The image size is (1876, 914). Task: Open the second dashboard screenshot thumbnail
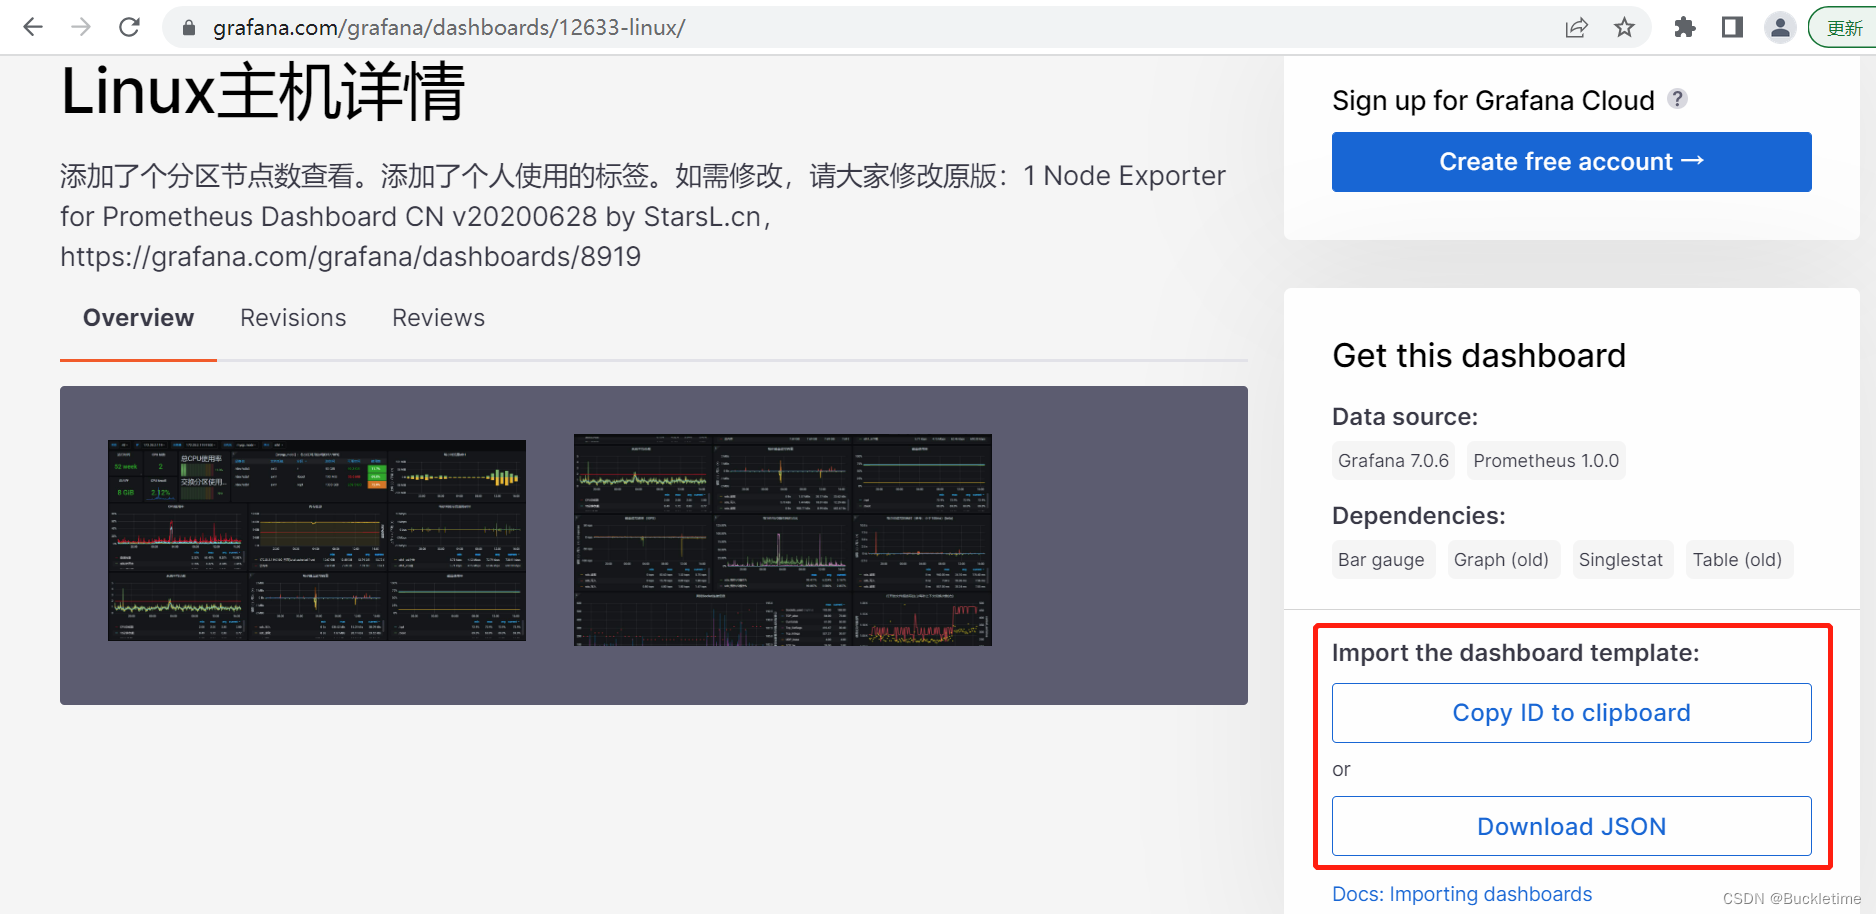tap(783, 540)
